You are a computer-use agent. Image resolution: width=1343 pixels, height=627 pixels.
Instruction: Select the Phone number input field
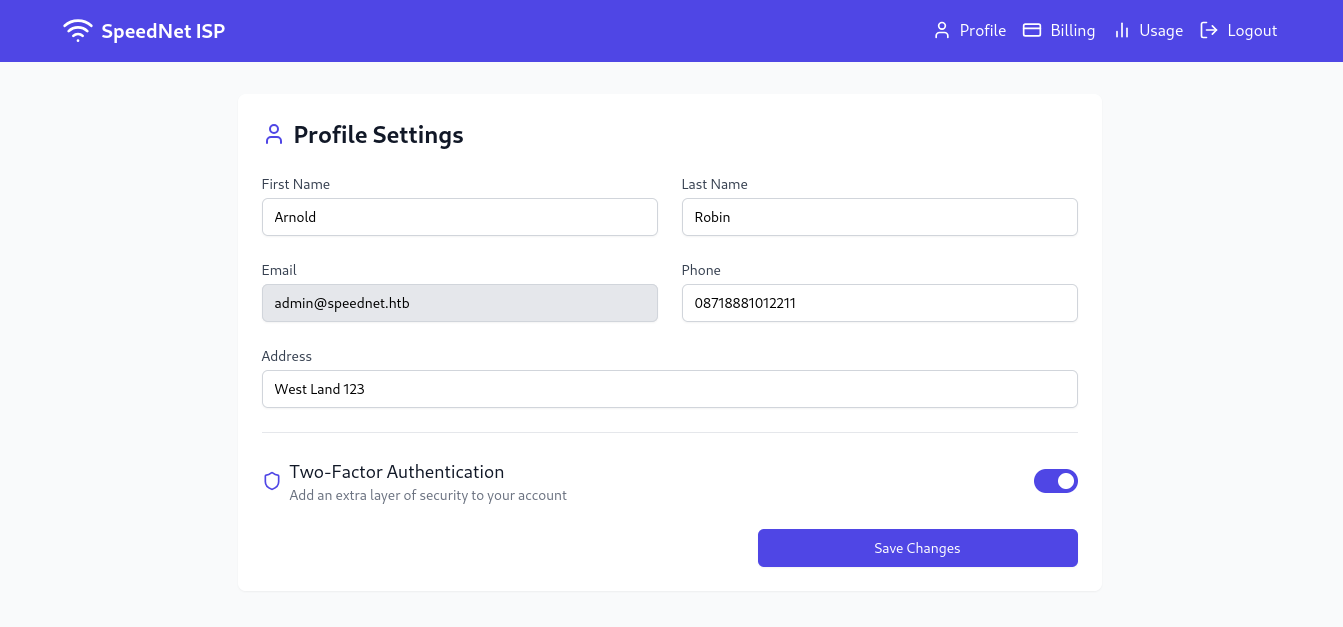[879, 303]
